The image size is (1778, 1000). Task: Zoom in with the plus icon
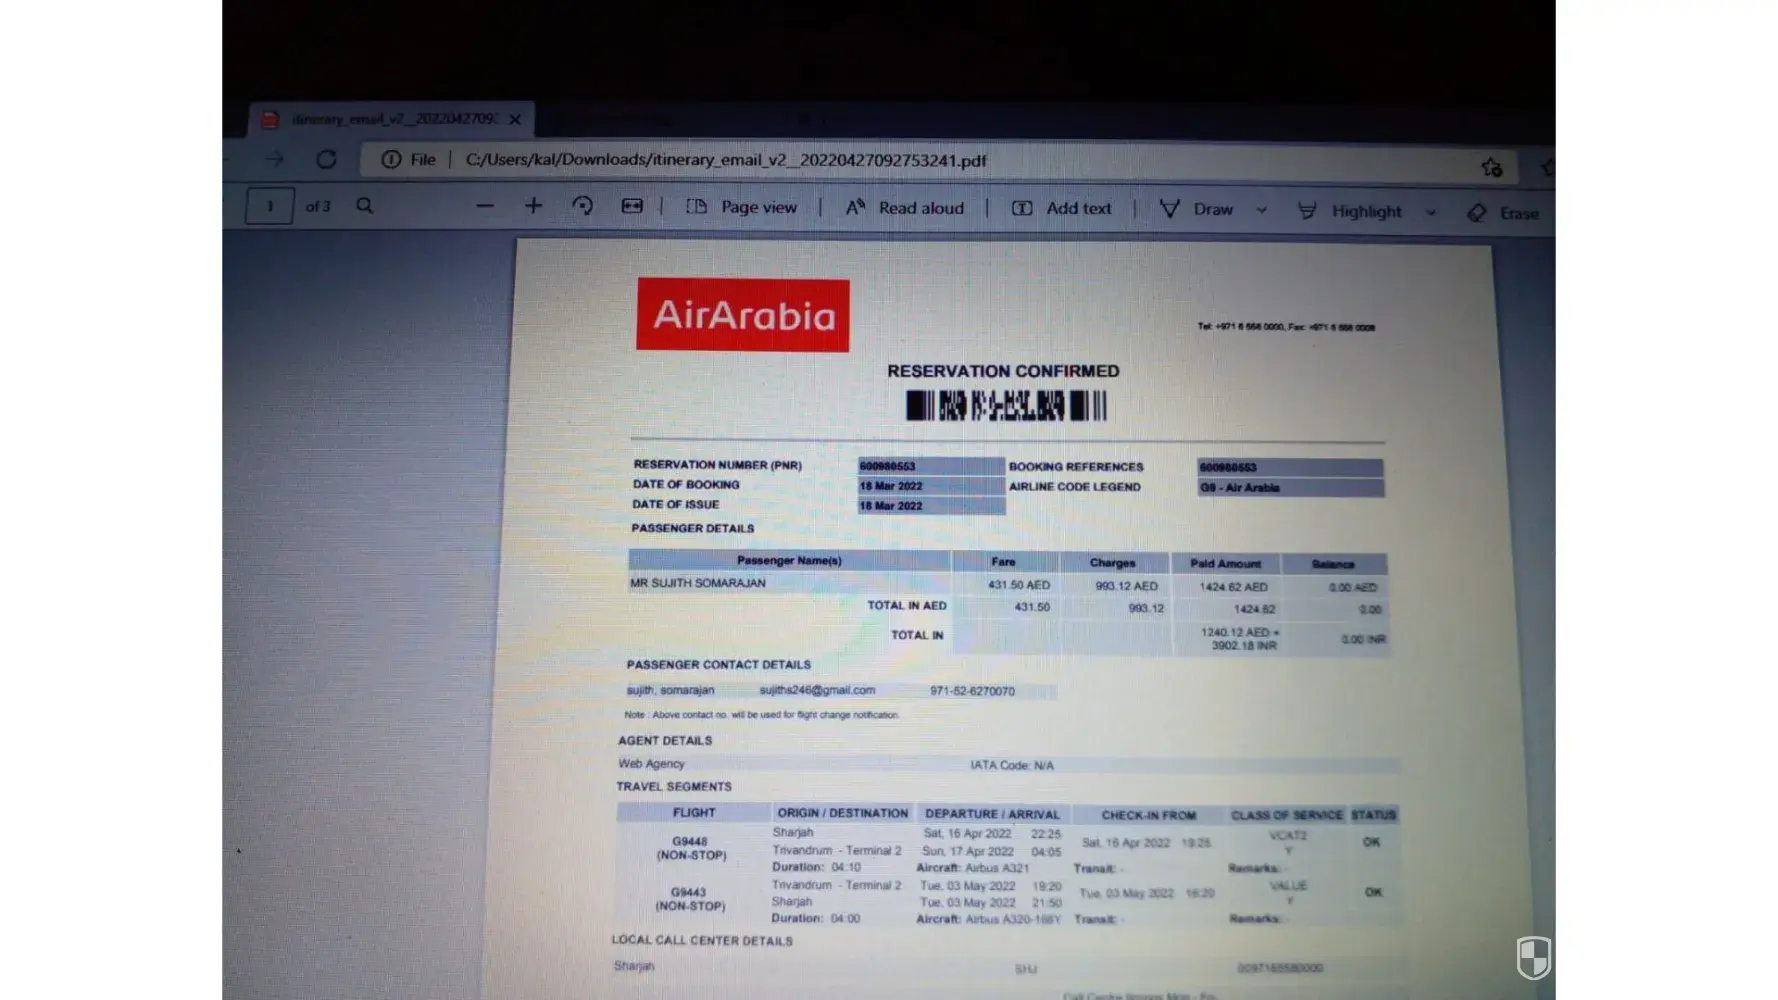534,205
